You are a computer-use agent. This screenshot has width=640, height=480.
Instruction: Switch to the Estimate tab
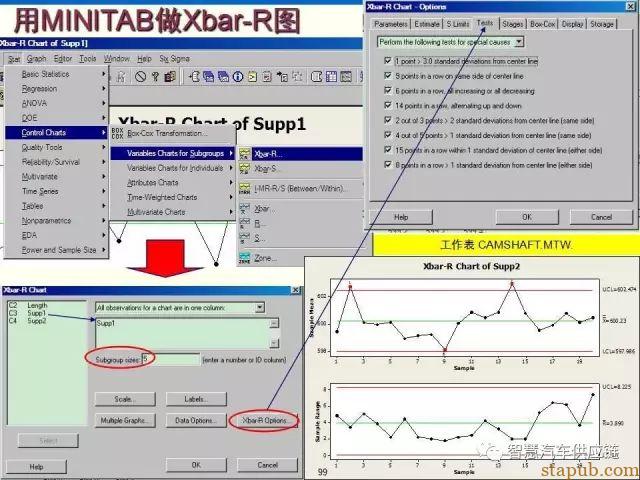click(427, 24)
